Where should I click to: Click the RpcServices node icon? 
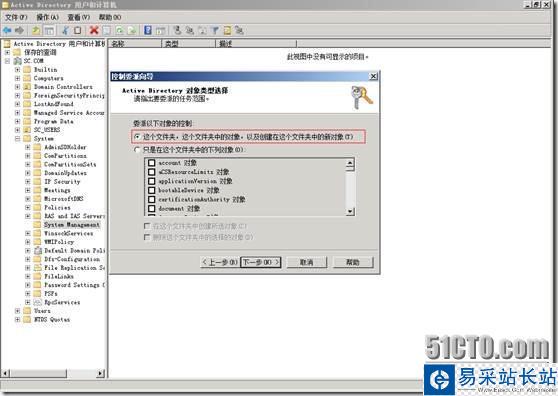coord(38,302)
